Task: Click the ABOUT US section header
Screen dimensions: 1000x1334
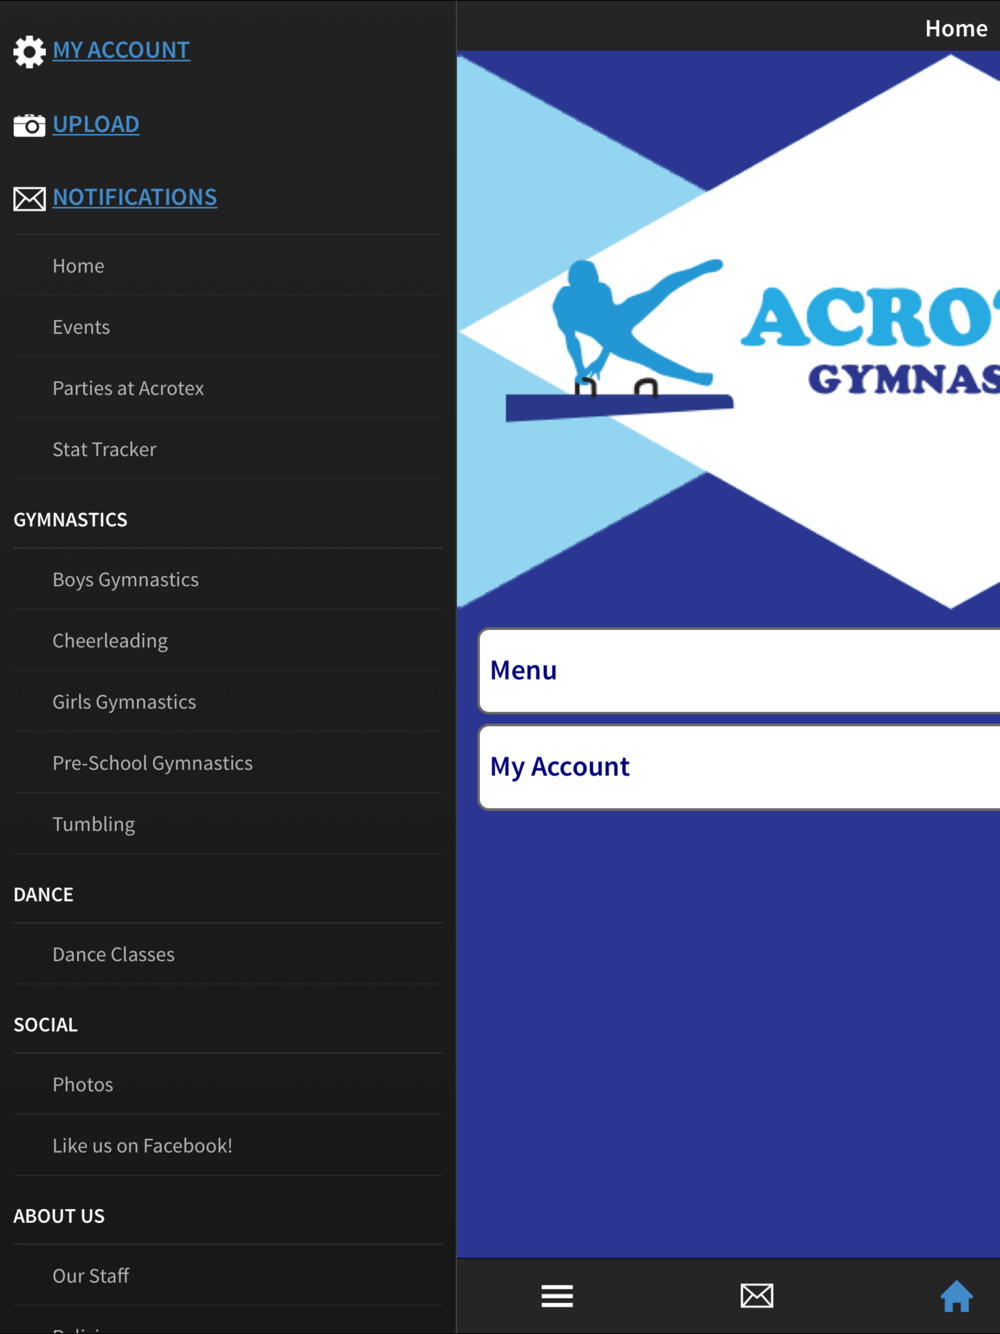Action: coord(59,1216)
